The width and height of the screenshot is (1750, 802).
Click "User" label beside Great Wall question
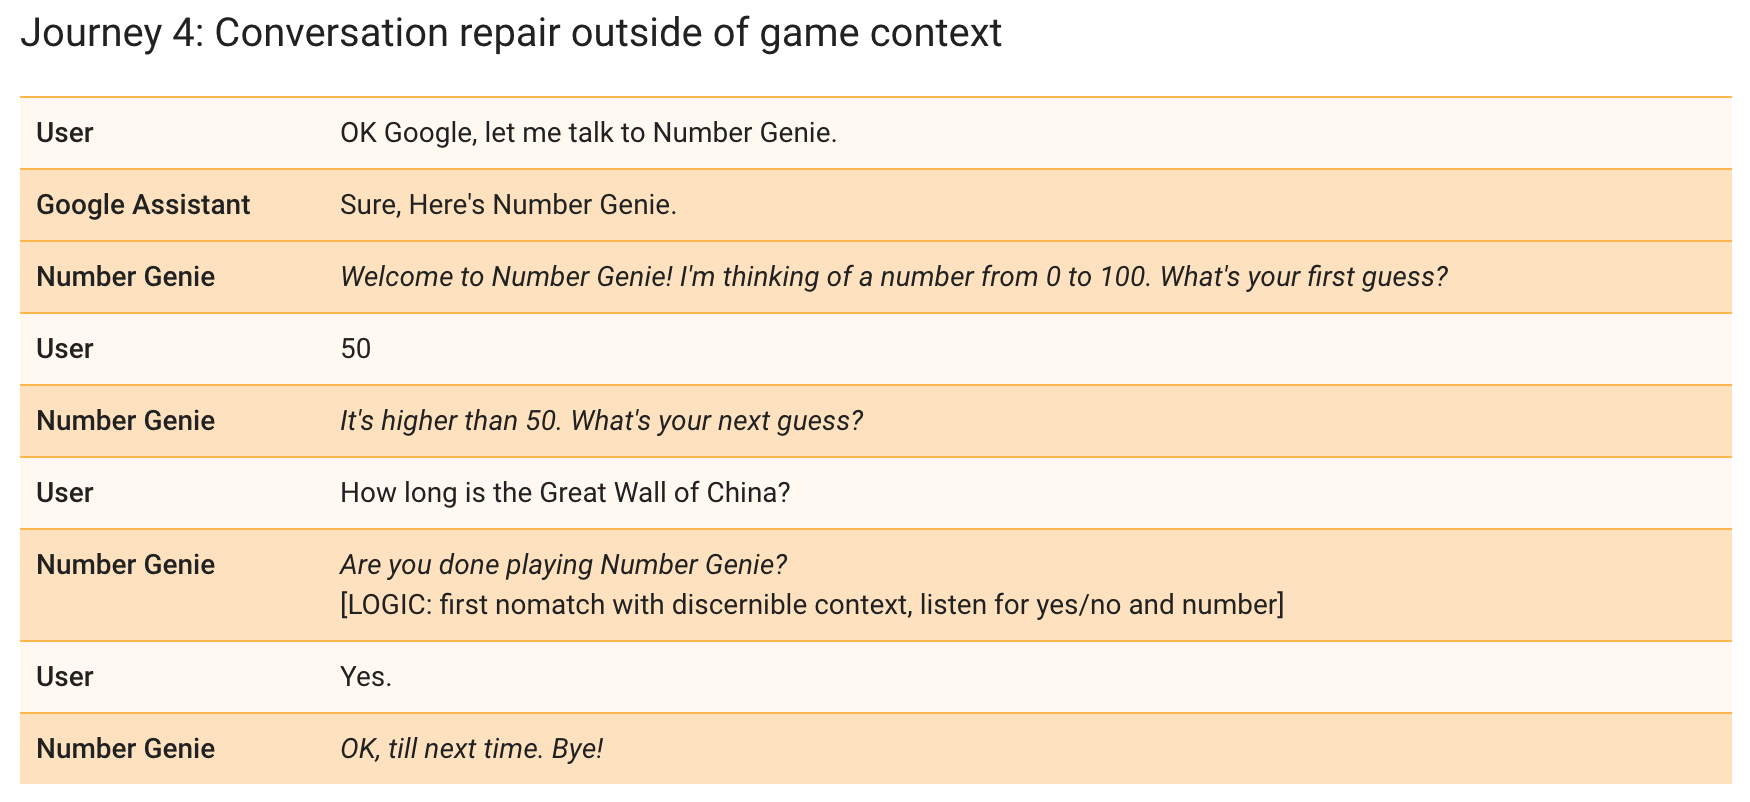coord(65,493)
